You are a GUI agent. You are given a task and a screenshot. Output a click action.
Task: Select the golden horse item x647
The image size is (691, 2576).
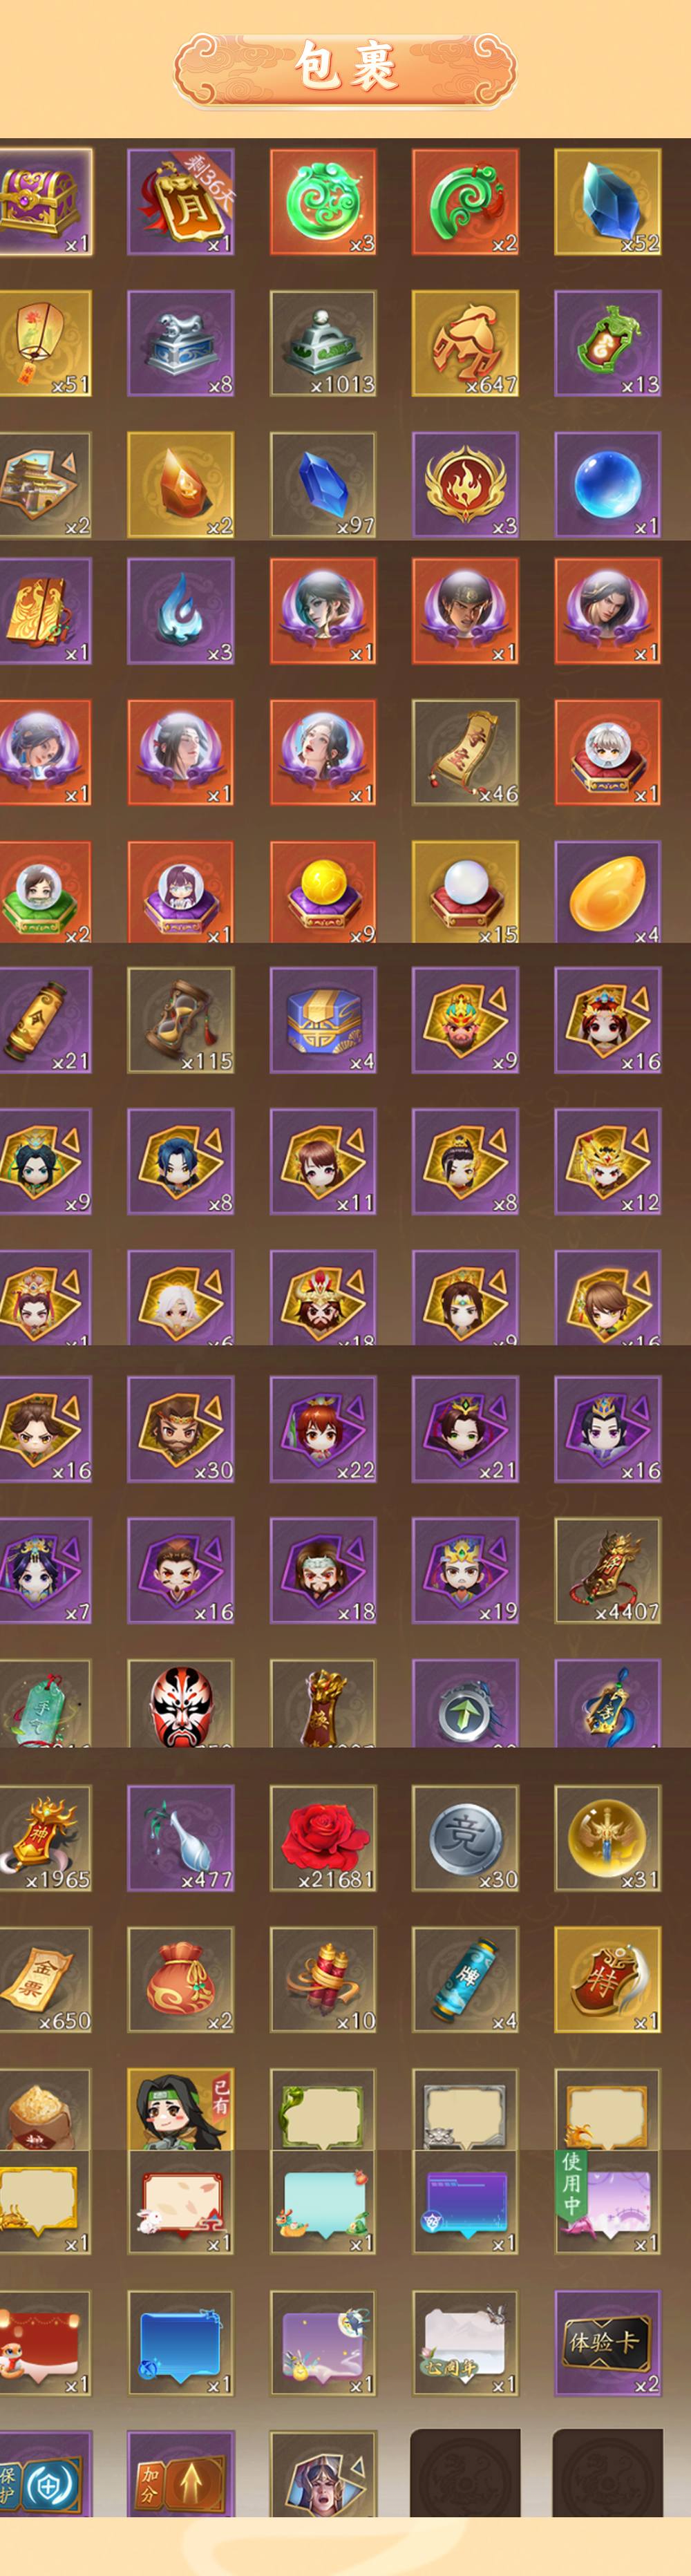[466, 344]
